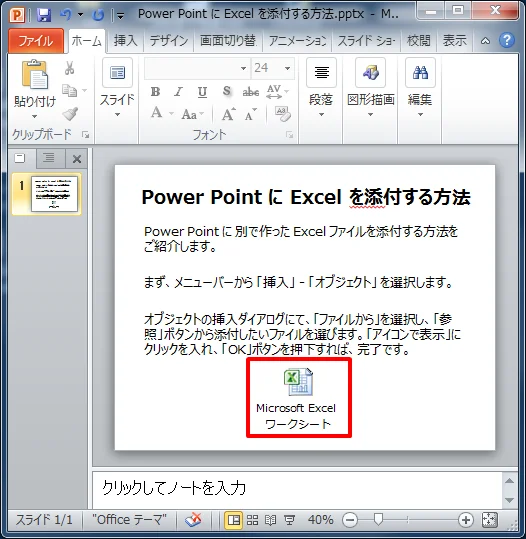Switch to the Transitions (画面切り替え) tab

(228, 41)
